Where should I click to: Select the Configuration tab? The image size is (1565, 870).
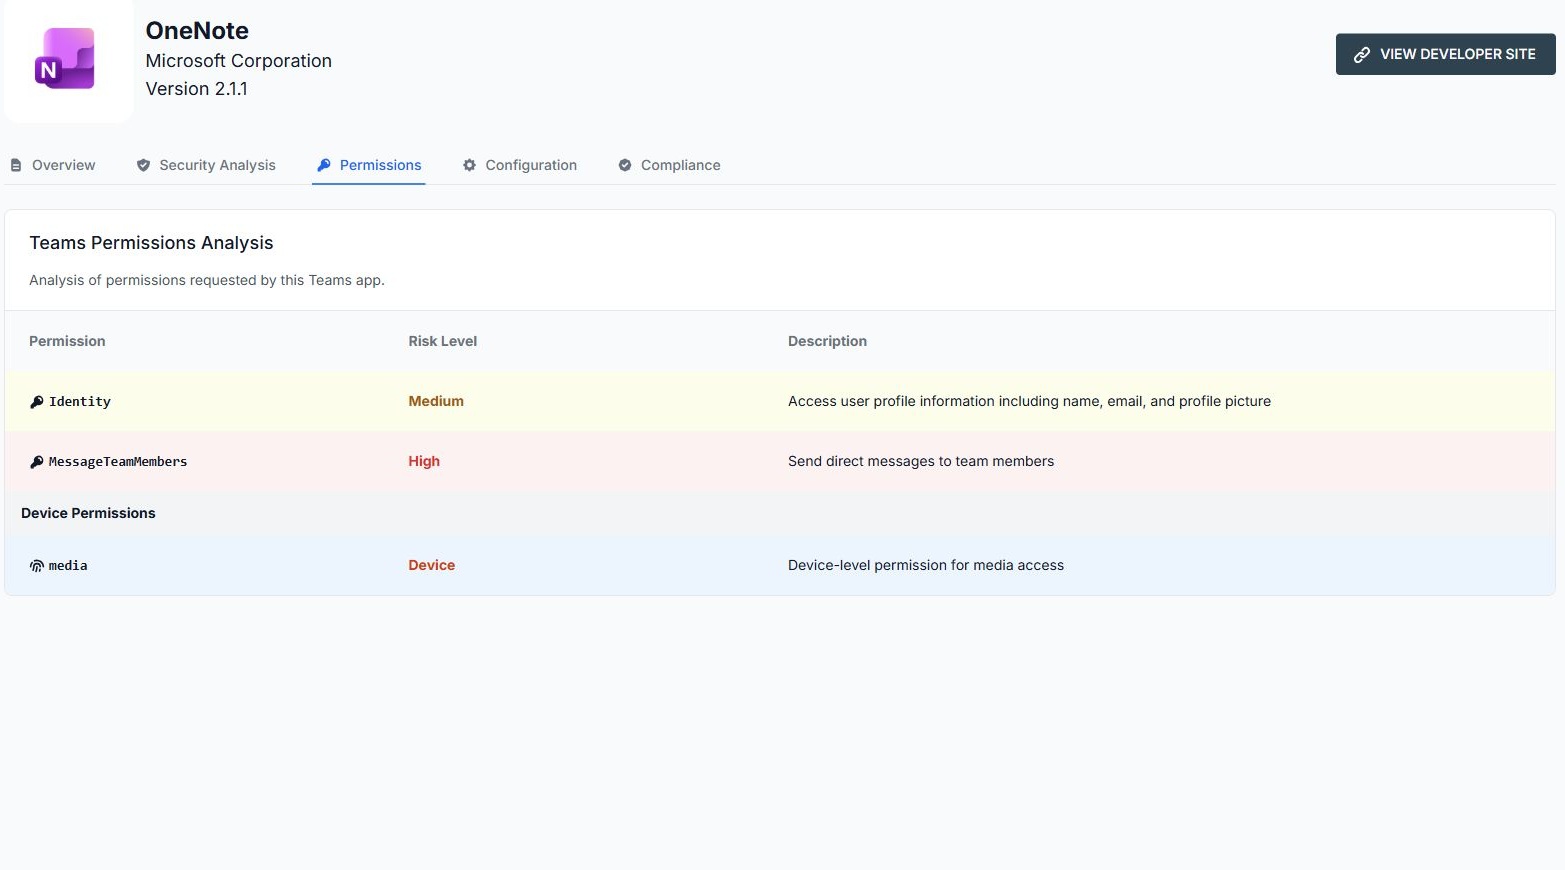520,165
